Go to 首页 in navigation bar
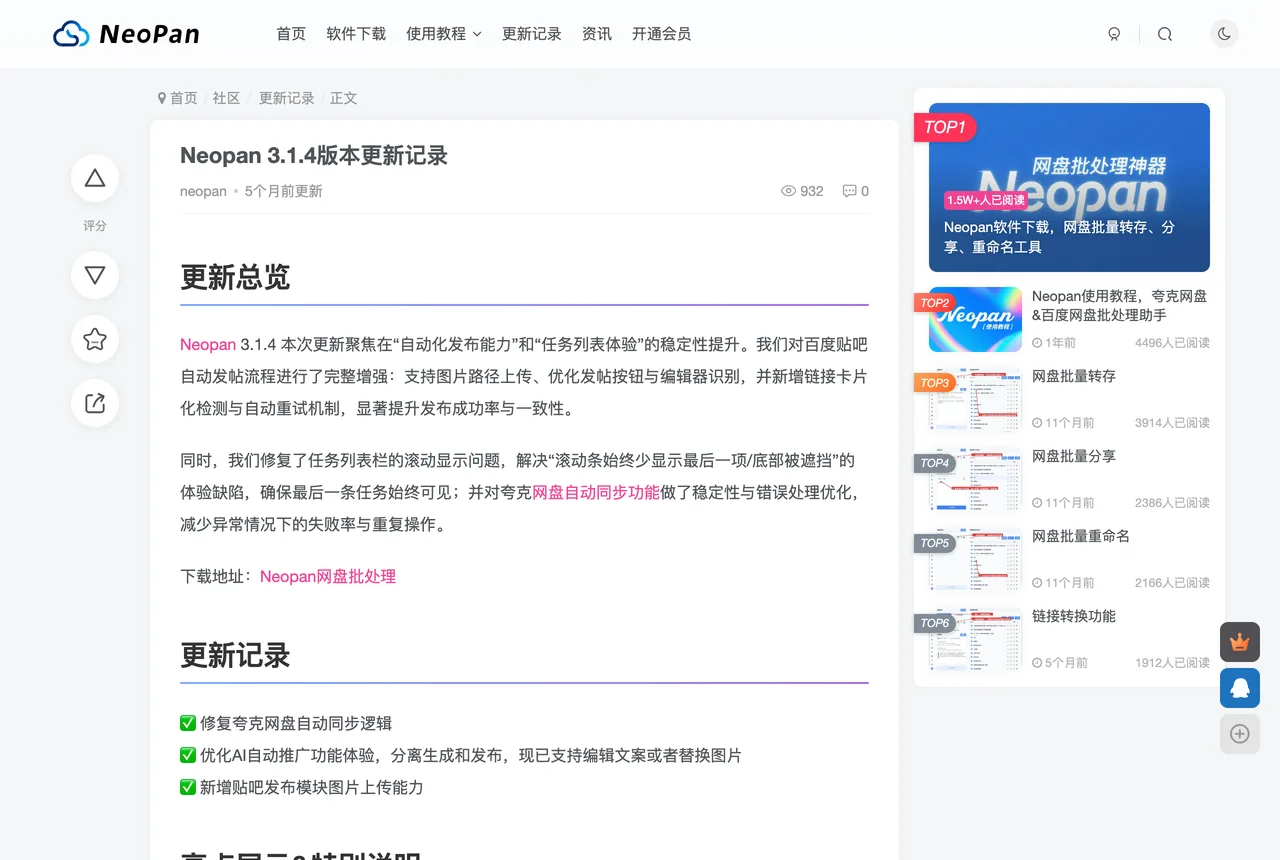1280x860 pixels. point(291,34)
